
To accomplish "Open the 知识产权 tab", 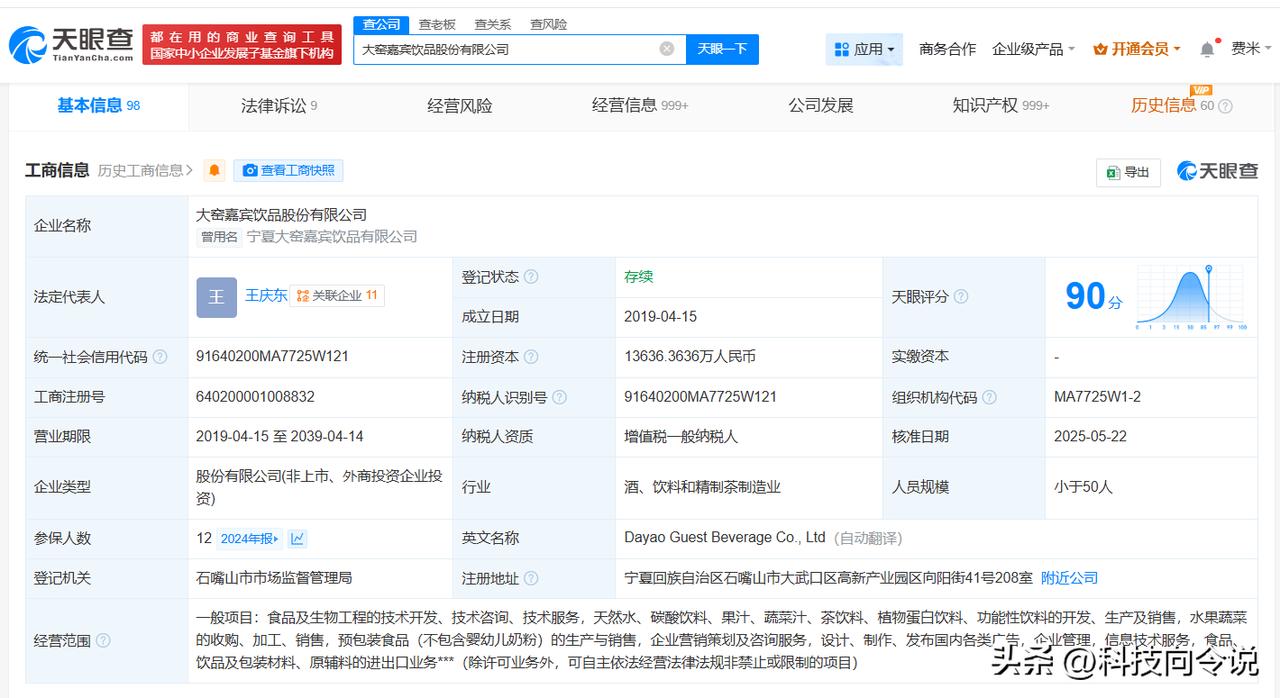I will point(1001,106).
